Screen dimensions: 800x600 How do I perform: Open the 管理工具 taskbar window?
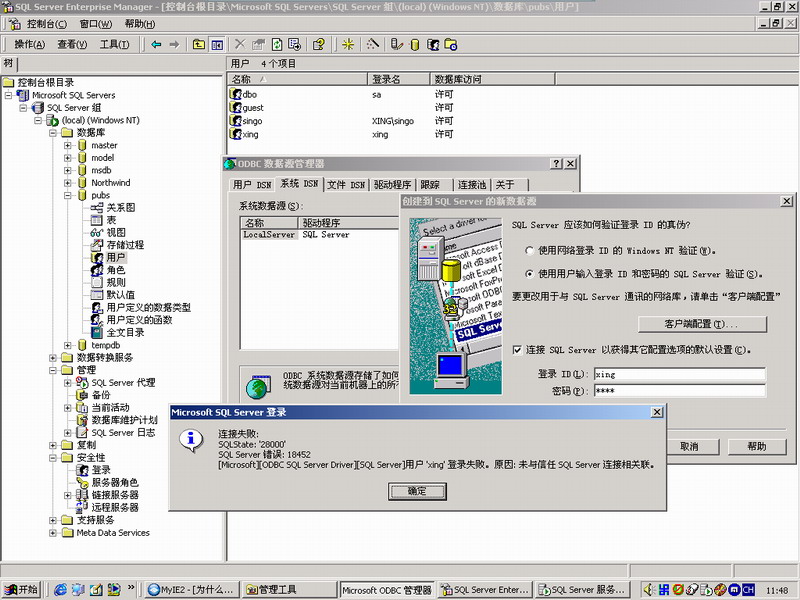289,589
